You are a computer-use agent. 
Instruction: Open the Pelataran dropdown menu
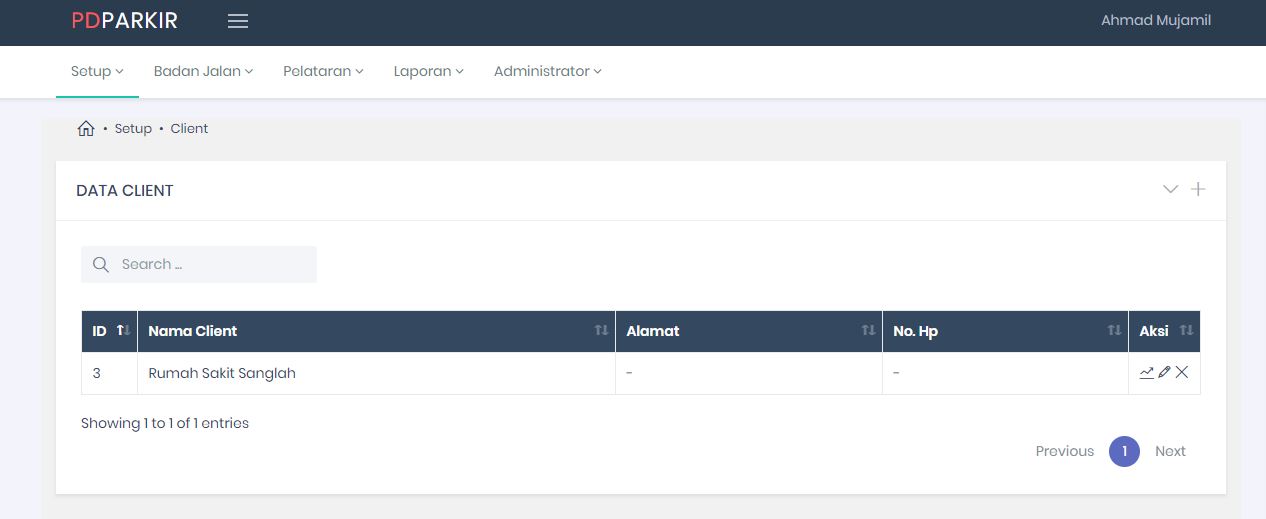pyautogui.click(x=323, y=72)
